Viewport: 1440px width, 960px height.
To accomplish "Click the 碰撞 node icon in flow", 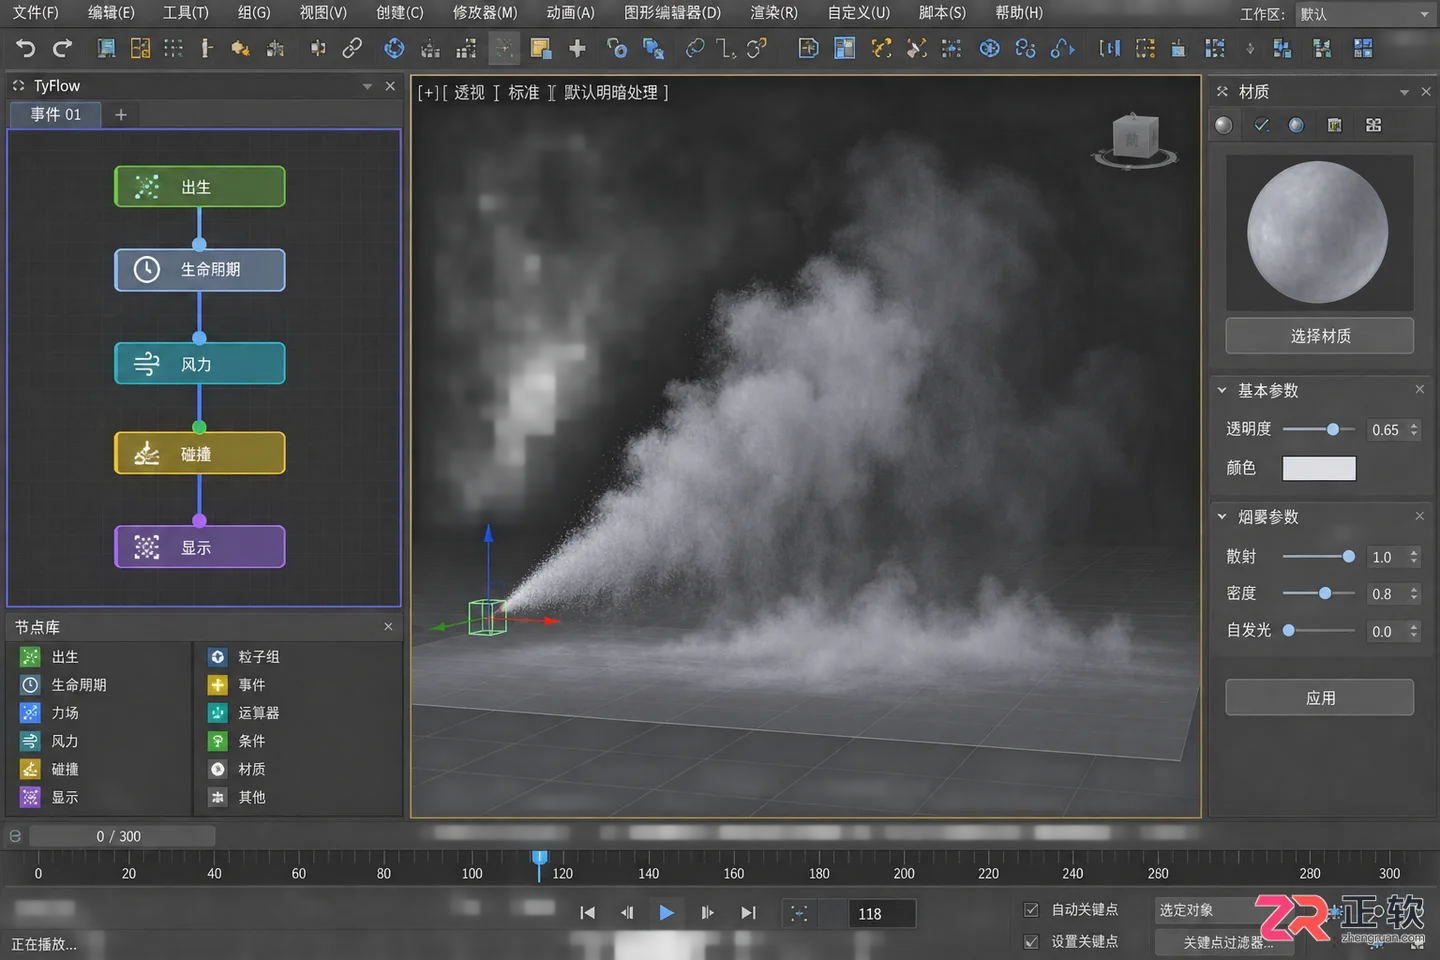I will tap(147, 454).
